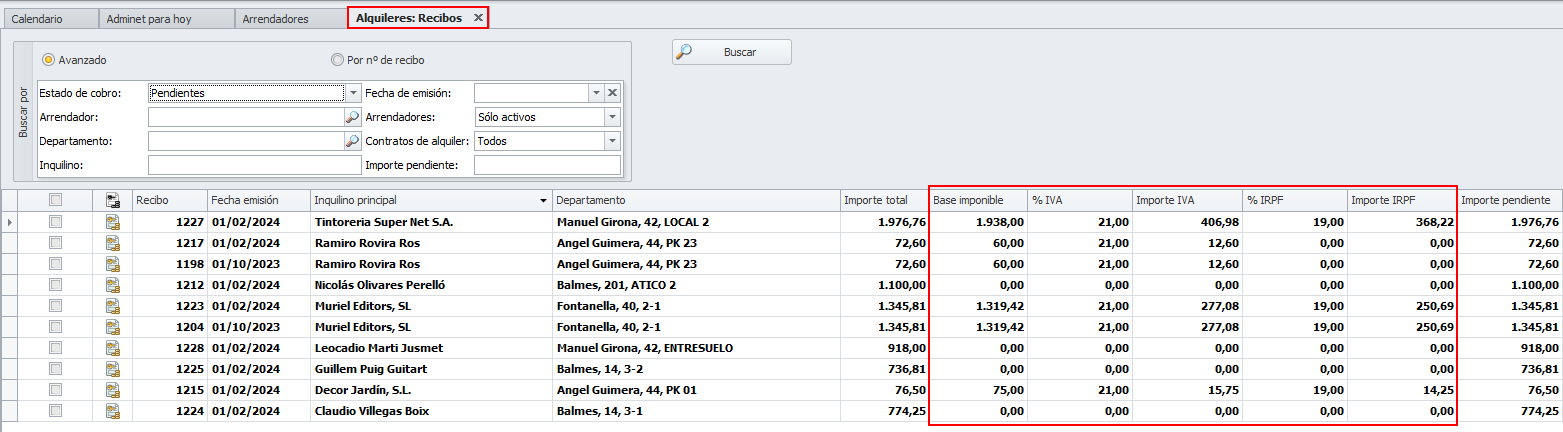Sort by the Fecha emisión column header

coord(258,200)
